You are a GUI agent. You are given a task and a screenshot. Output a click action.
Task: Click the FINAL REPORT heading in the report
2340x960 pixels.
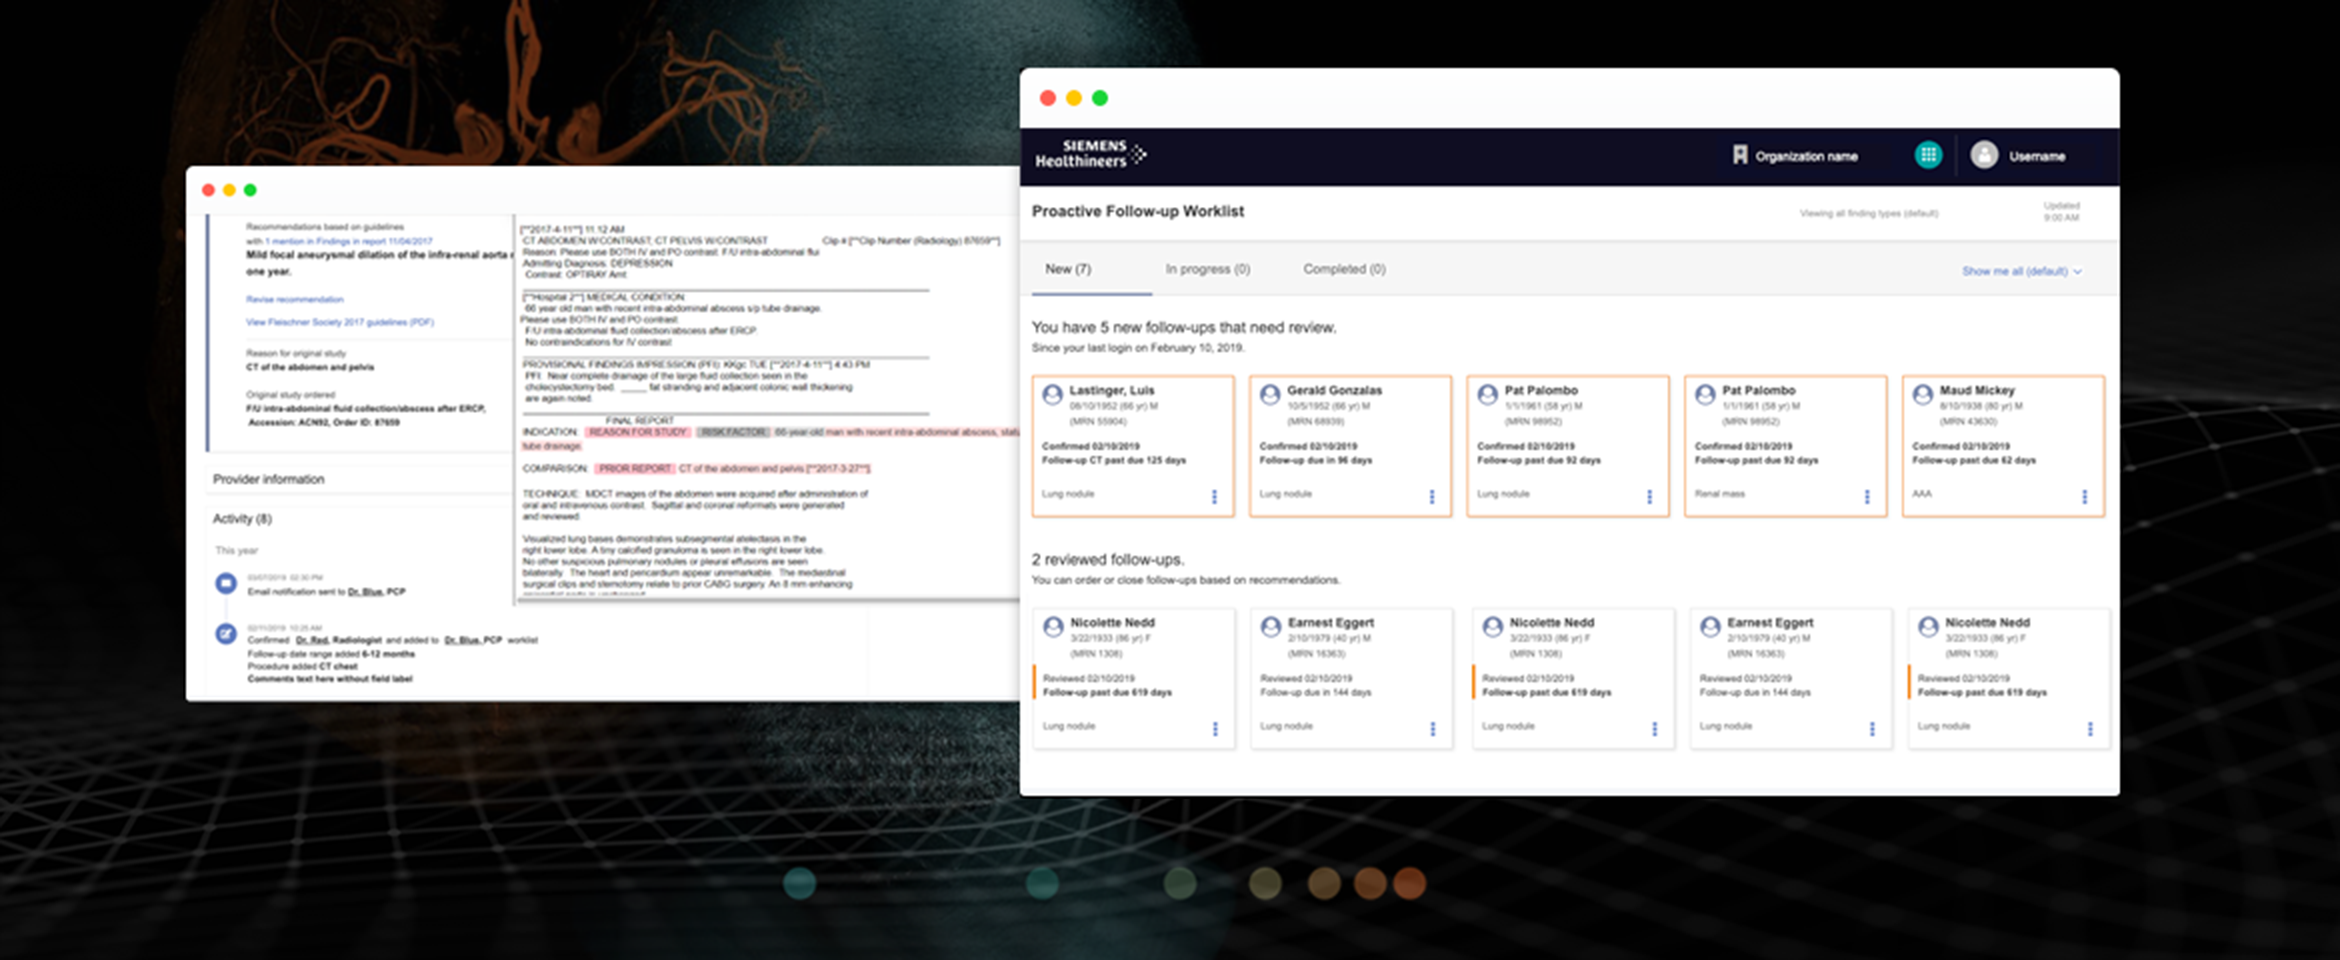tap(639, 420)
